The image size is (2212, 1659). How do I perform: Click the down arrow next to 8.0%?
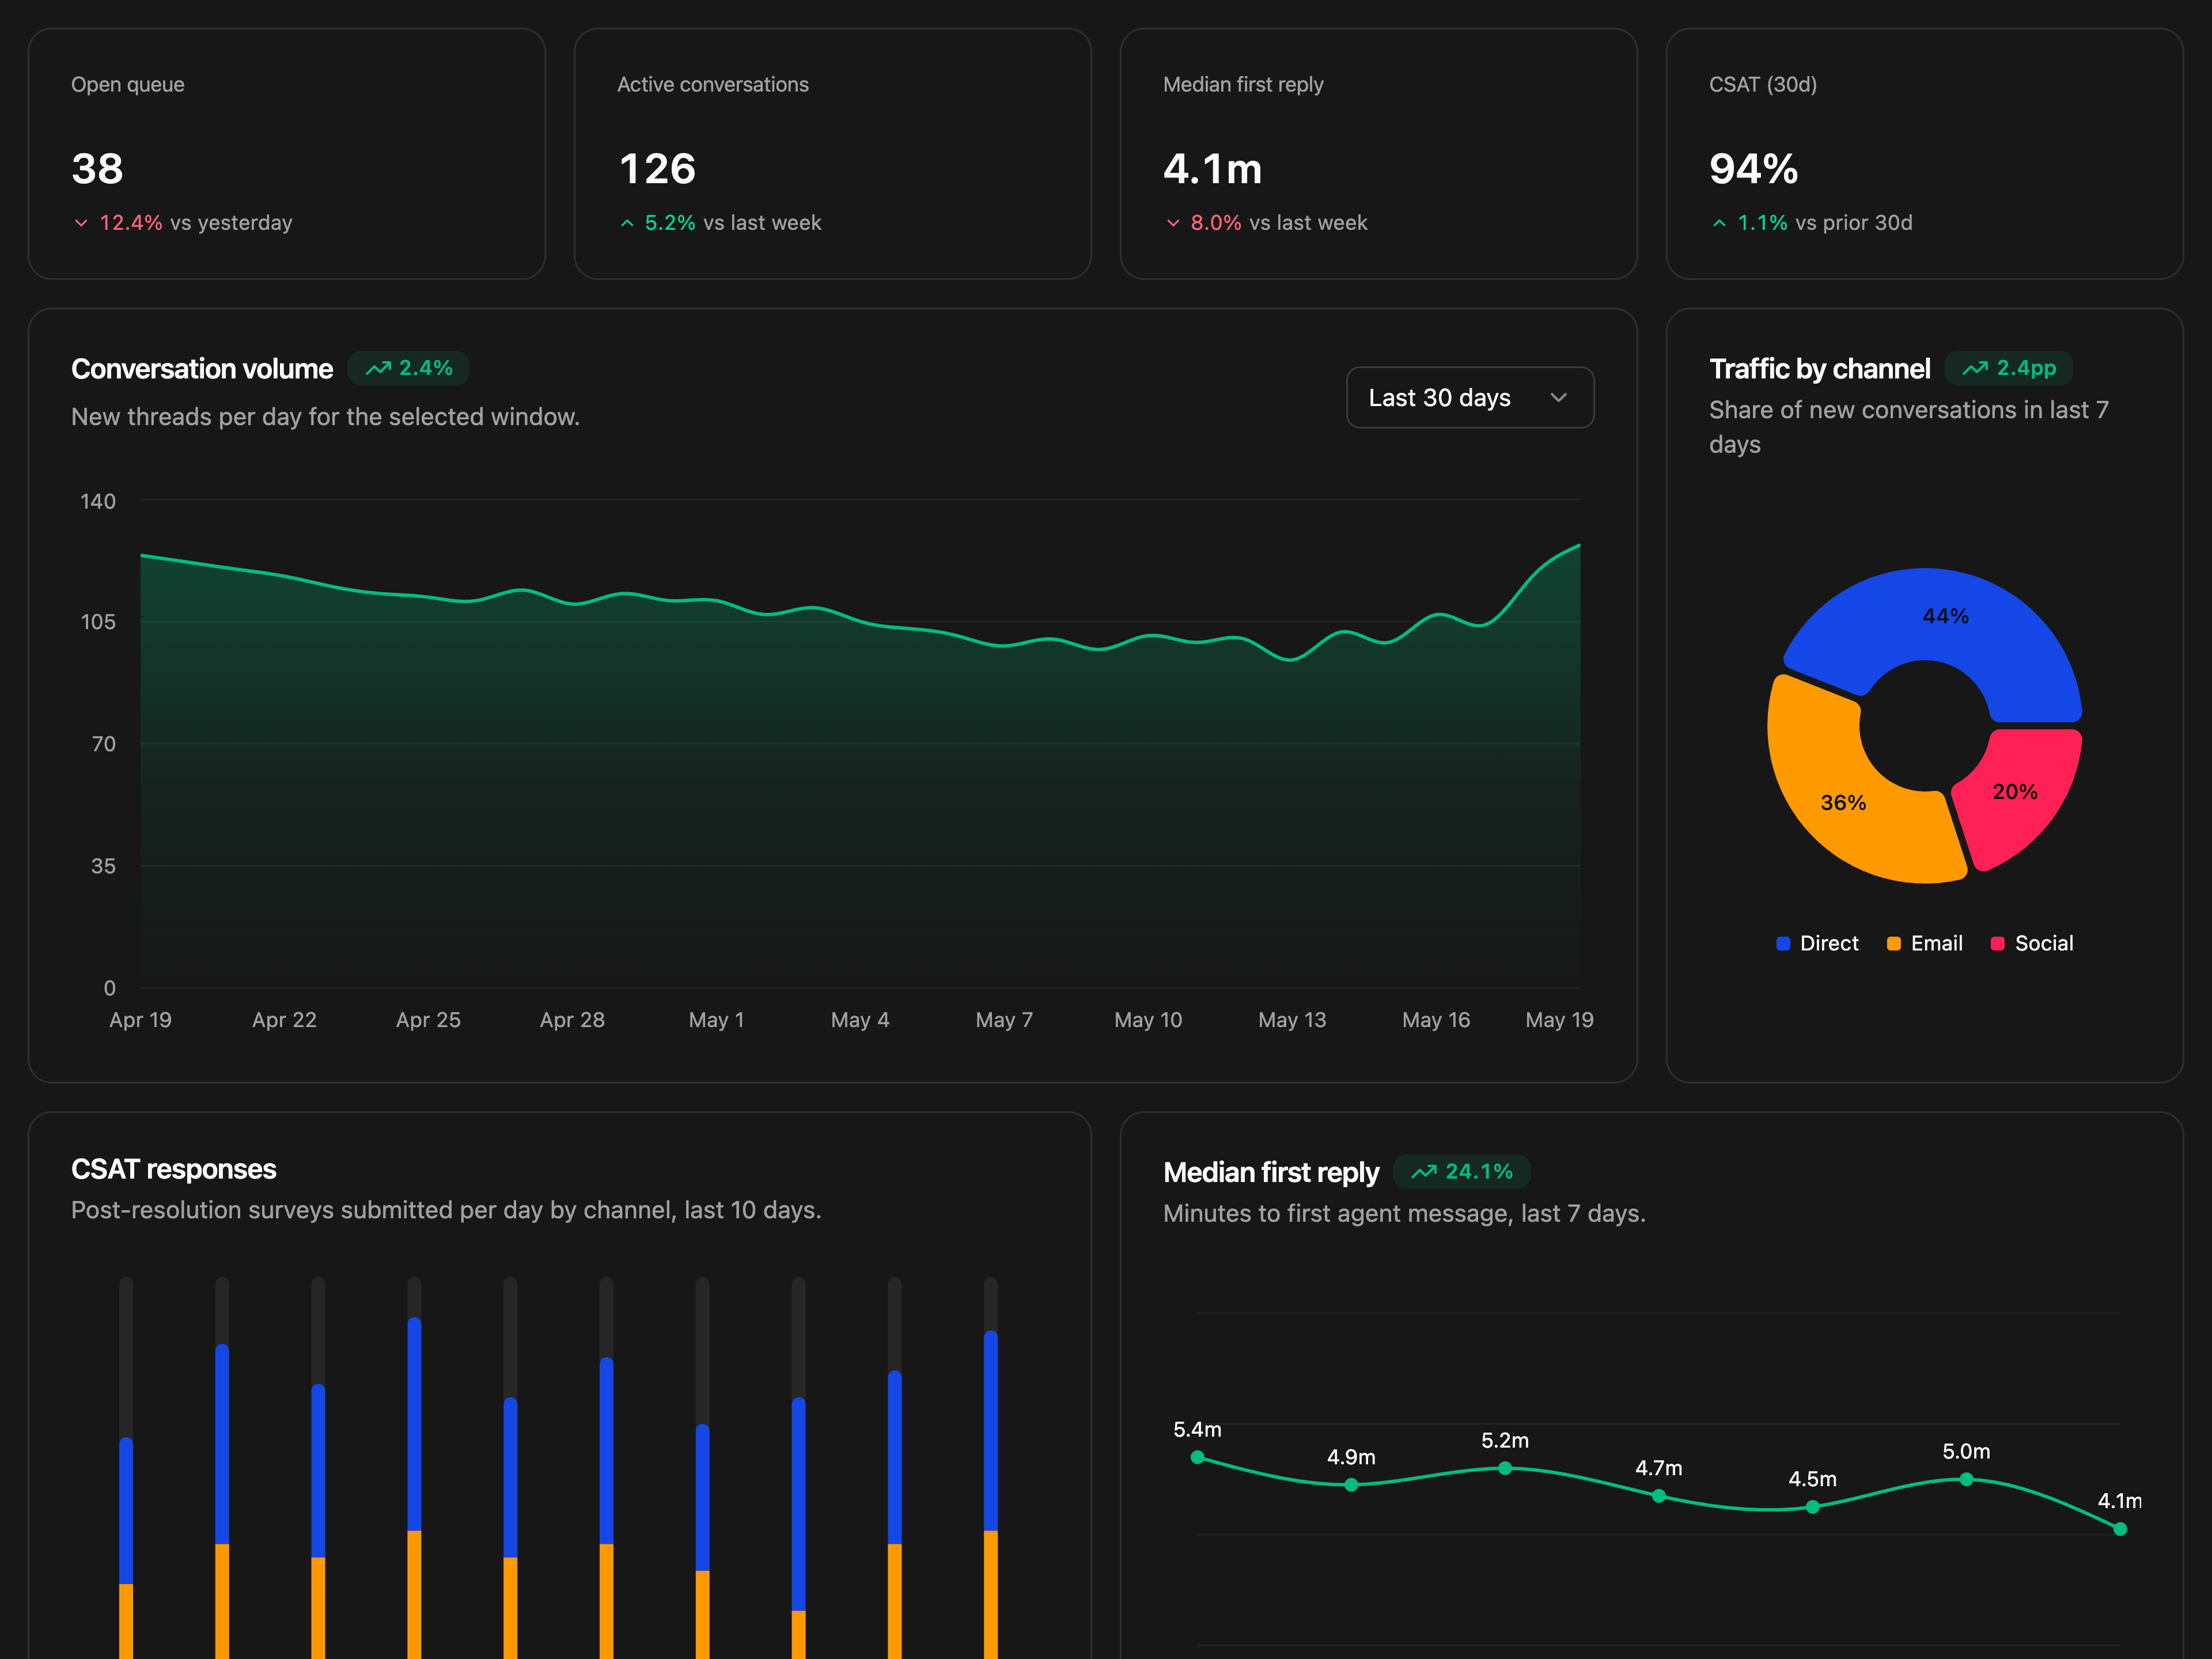coord(1173,223)
